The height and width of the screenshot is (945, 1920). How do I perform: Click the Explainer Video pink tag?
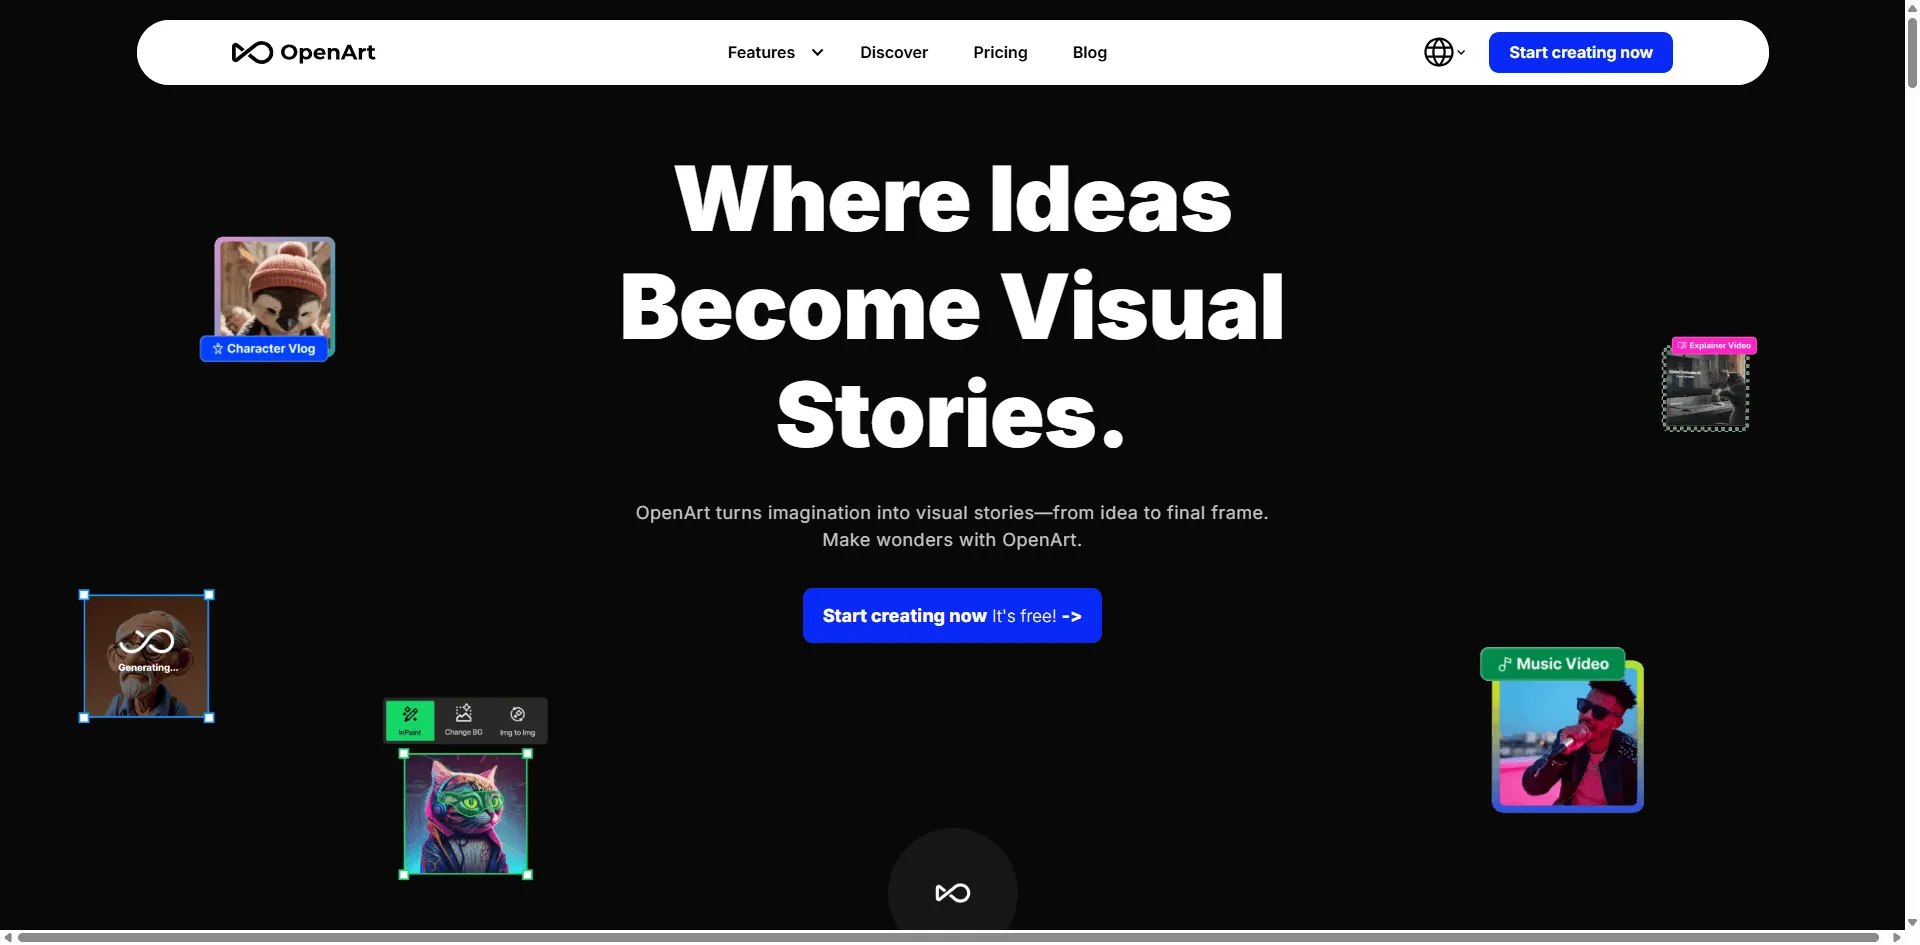pos(1714,346)
